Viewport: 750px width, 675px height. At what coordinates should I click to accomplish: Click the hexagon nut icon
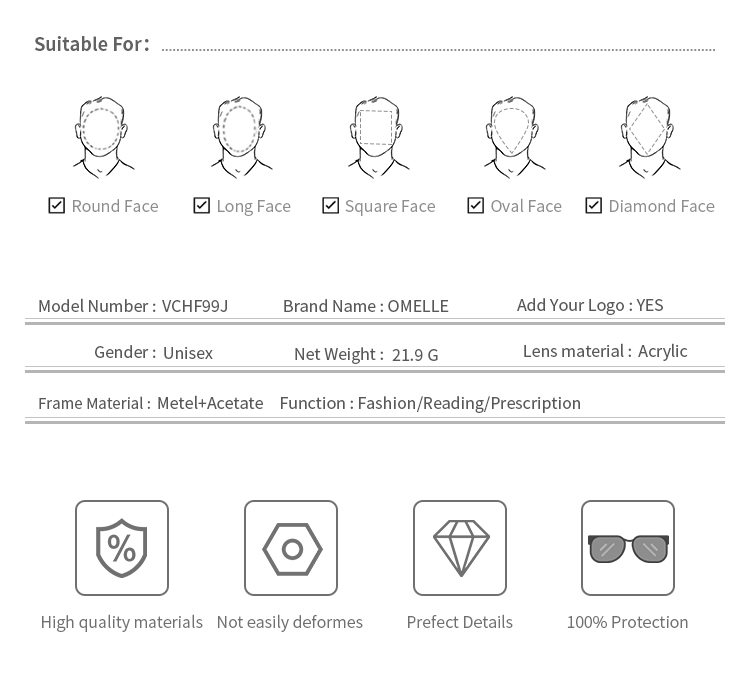tap(291, 548)
